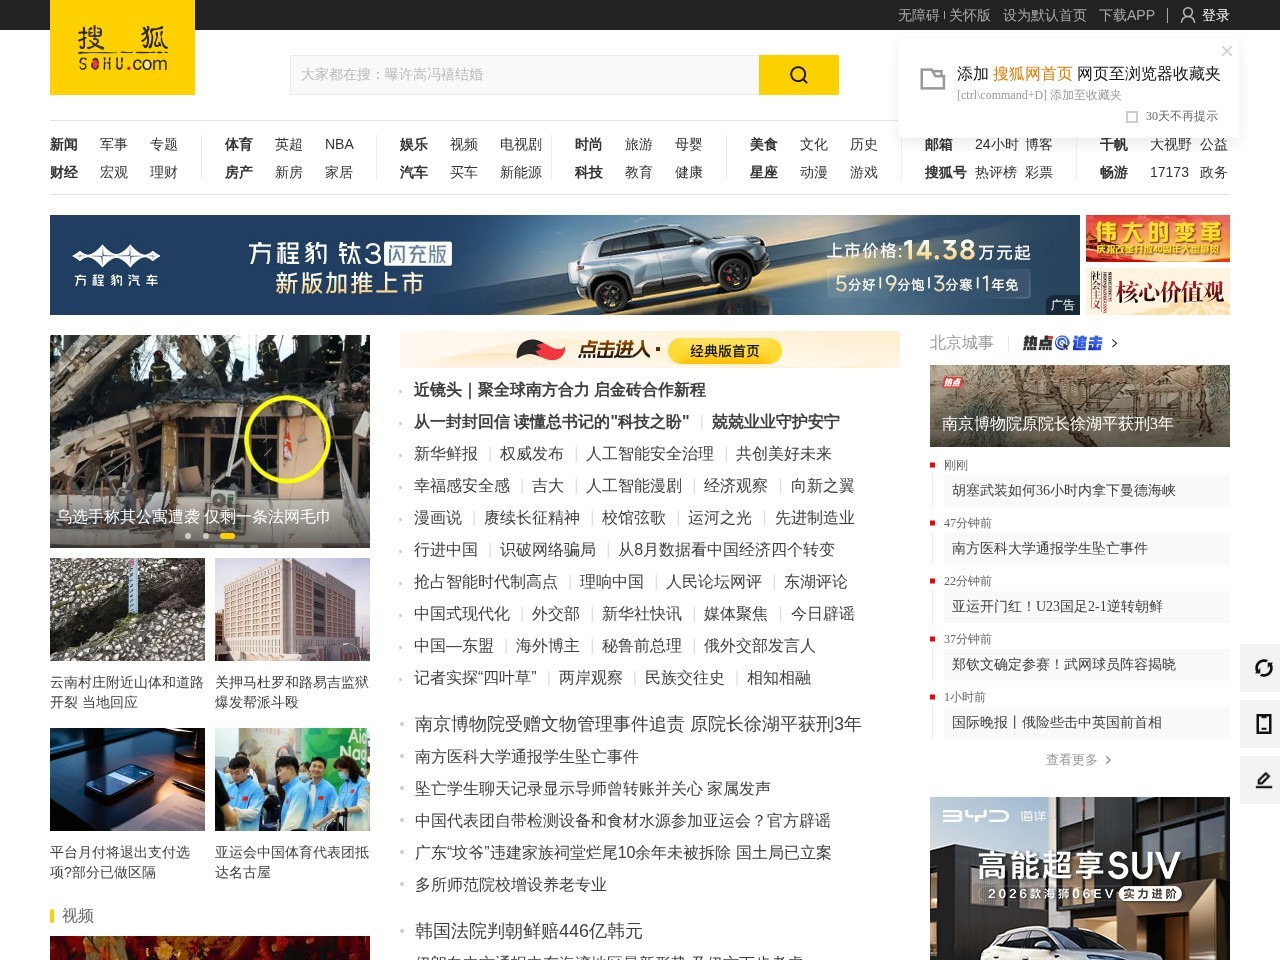Open 国际晚报 | 俄险些击中英国前首相
Viewport: 1280px width, 960px height.
[1057, 722]
